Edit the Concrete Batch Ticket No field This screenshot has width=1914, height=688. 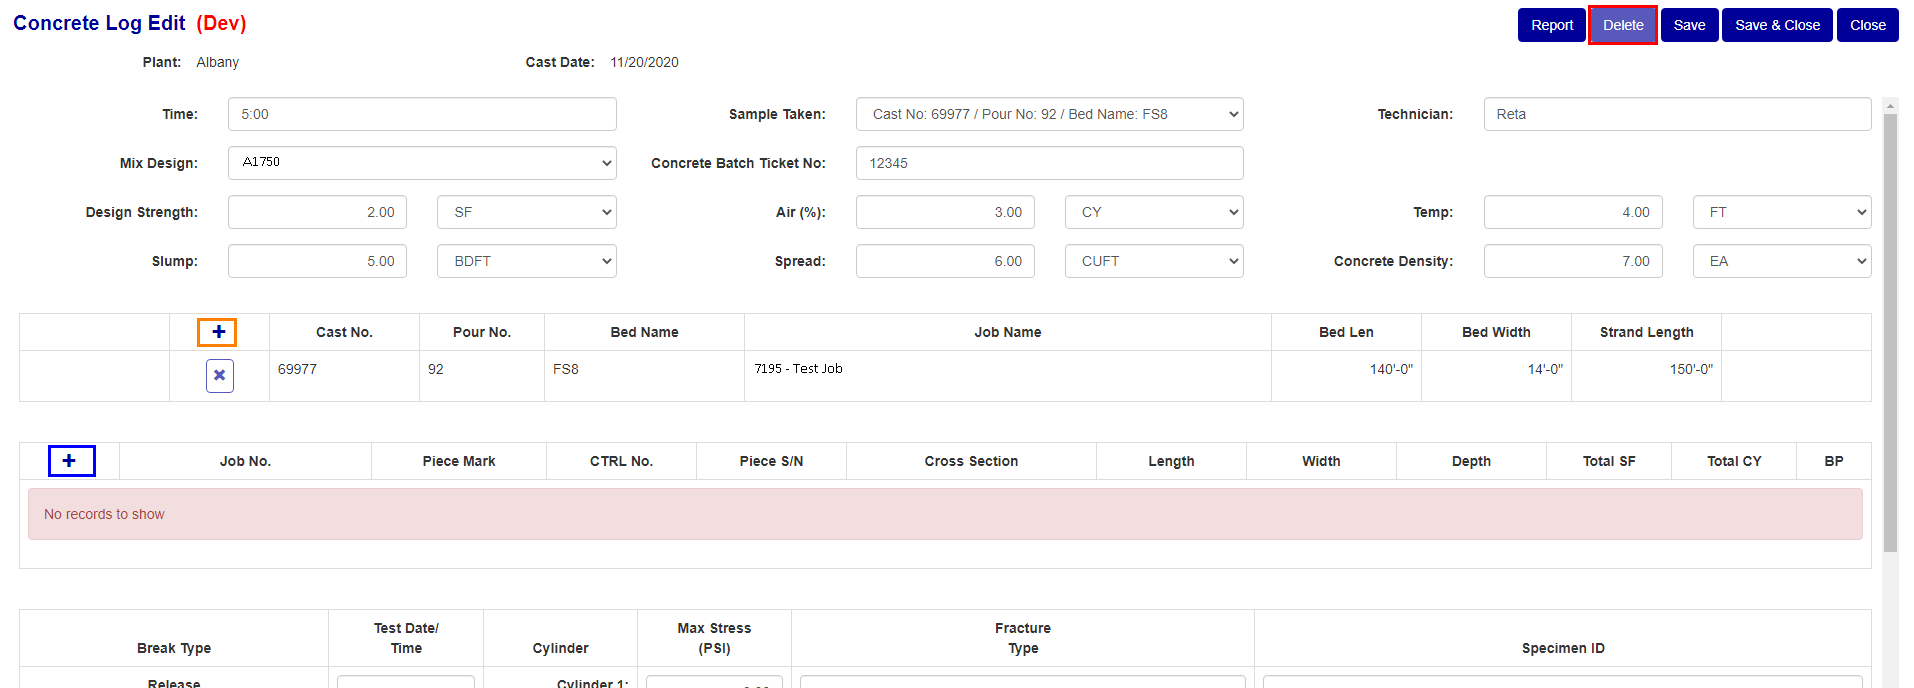(x=1050, y=163)
